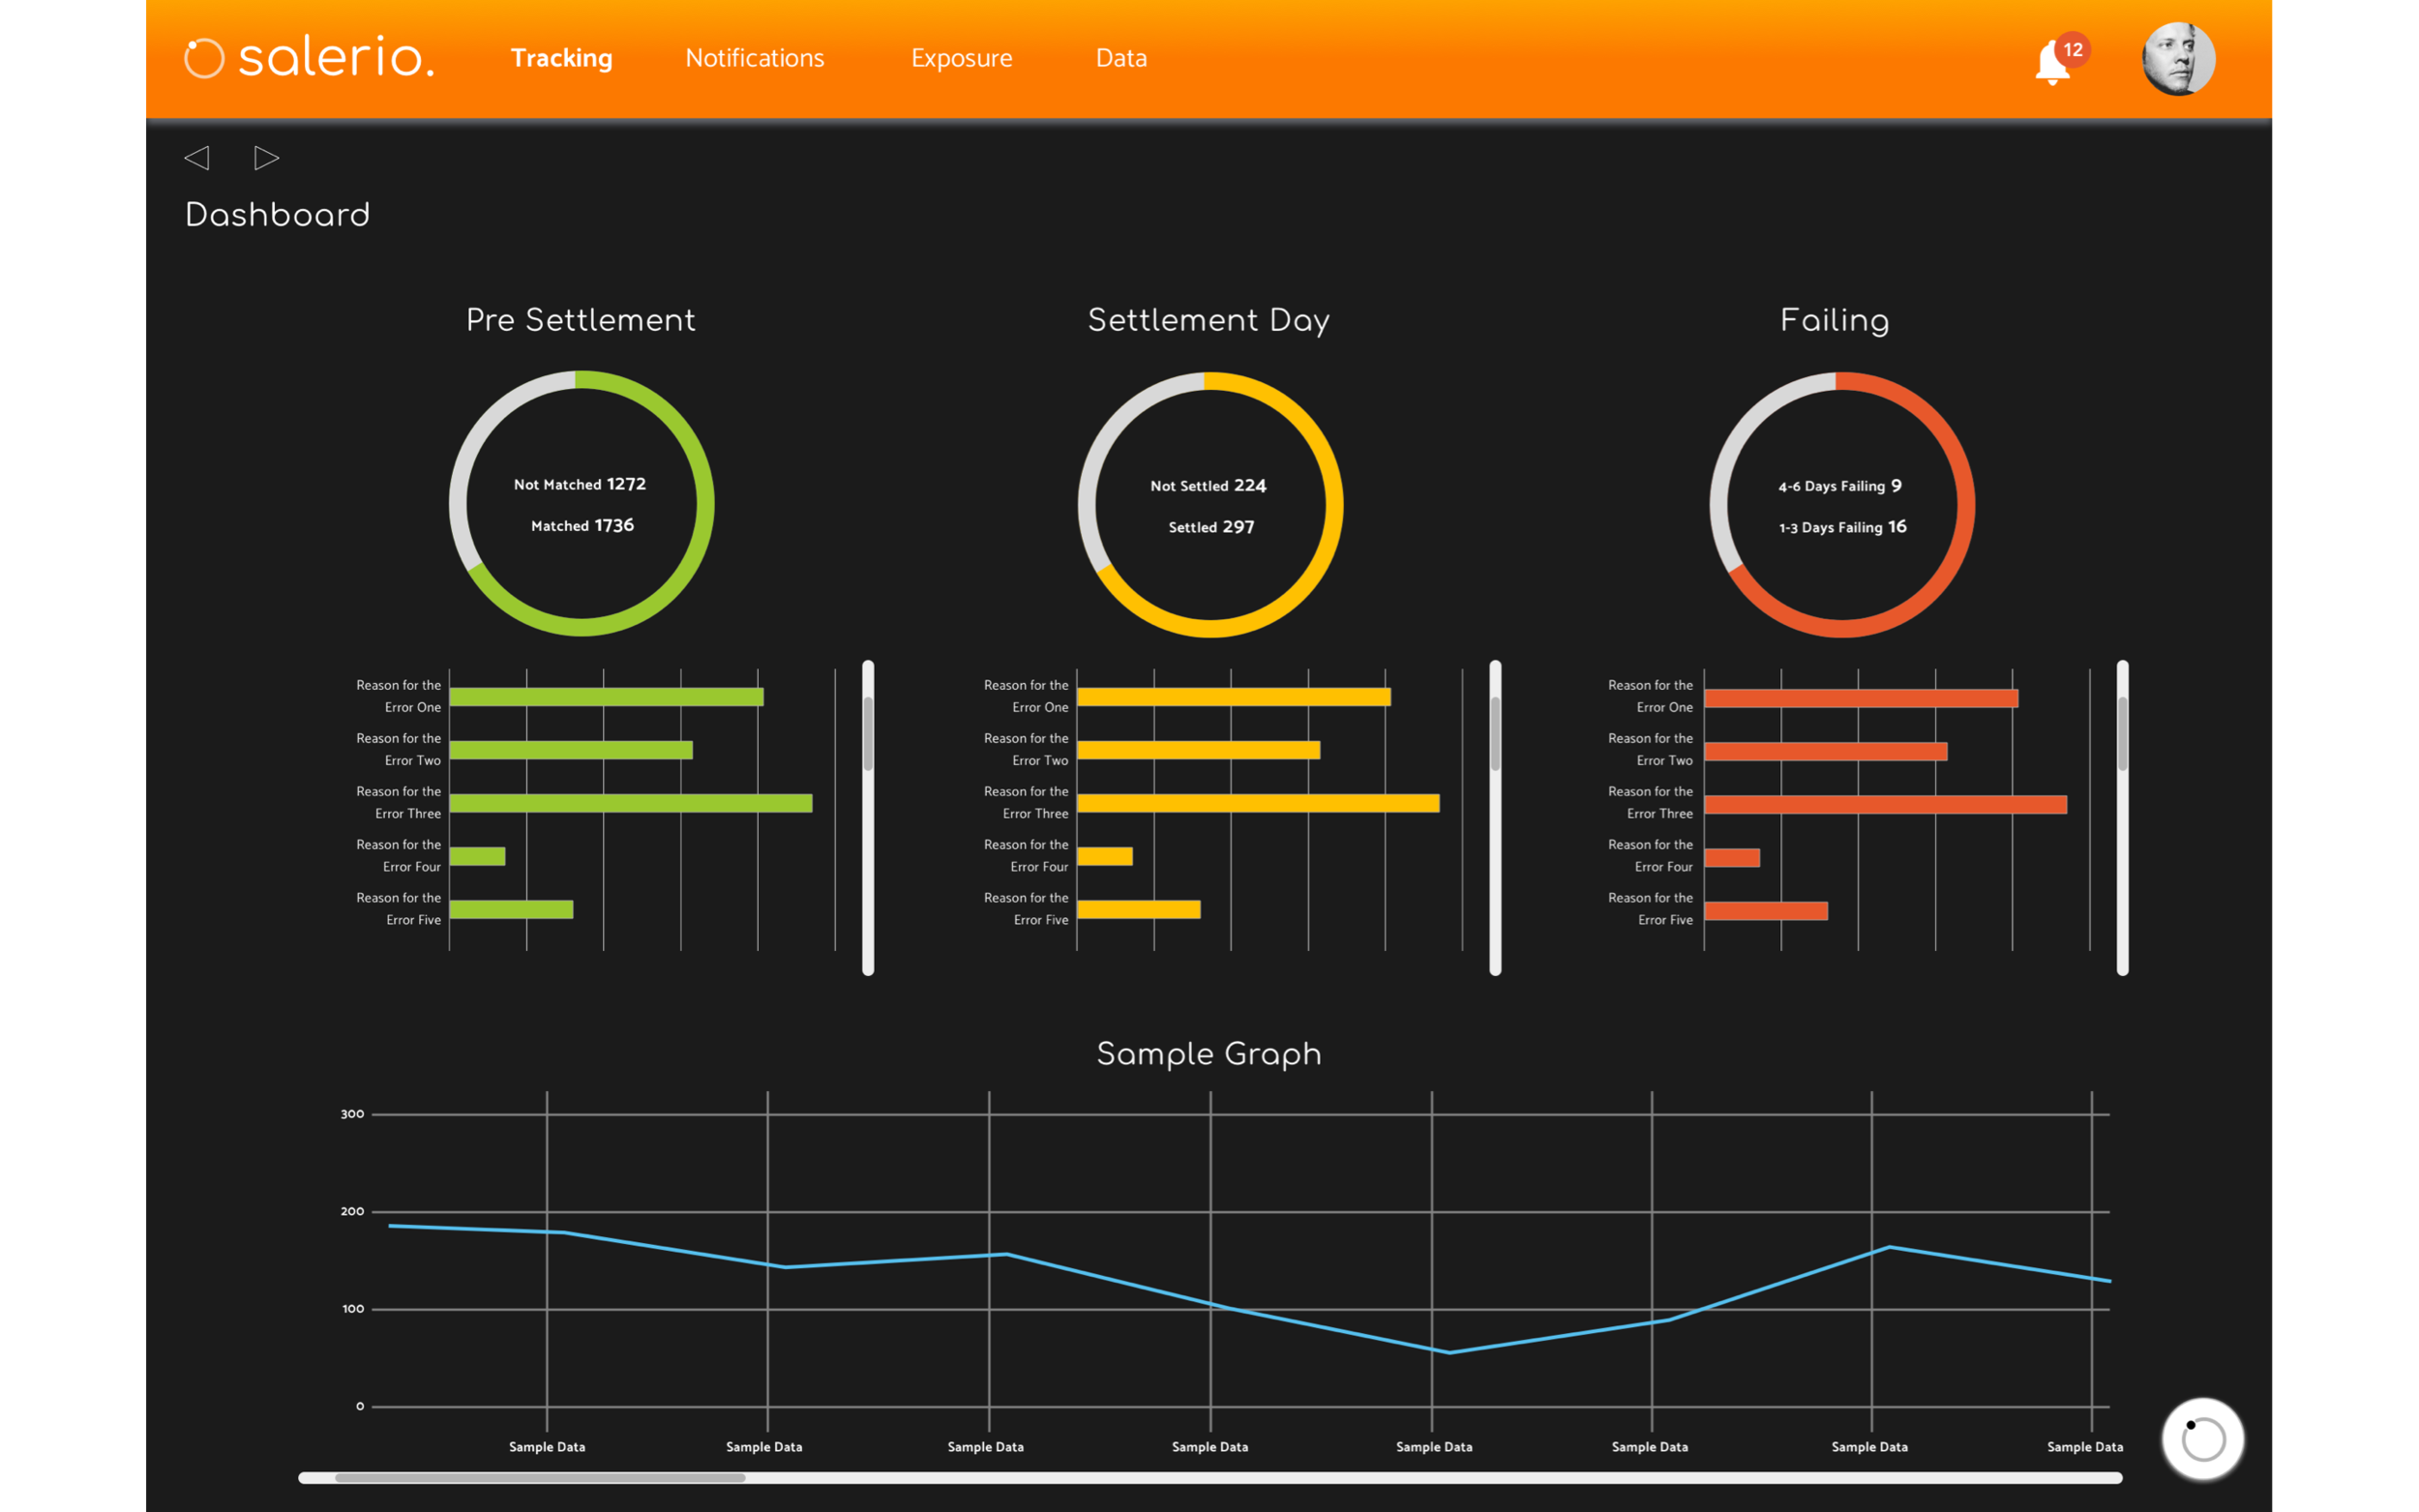This screenshot has height=1512, width=2419.
Task: Click Failing bar chart vertical scrollbar
Action: pyautogui.click(x=2121, y=735)
